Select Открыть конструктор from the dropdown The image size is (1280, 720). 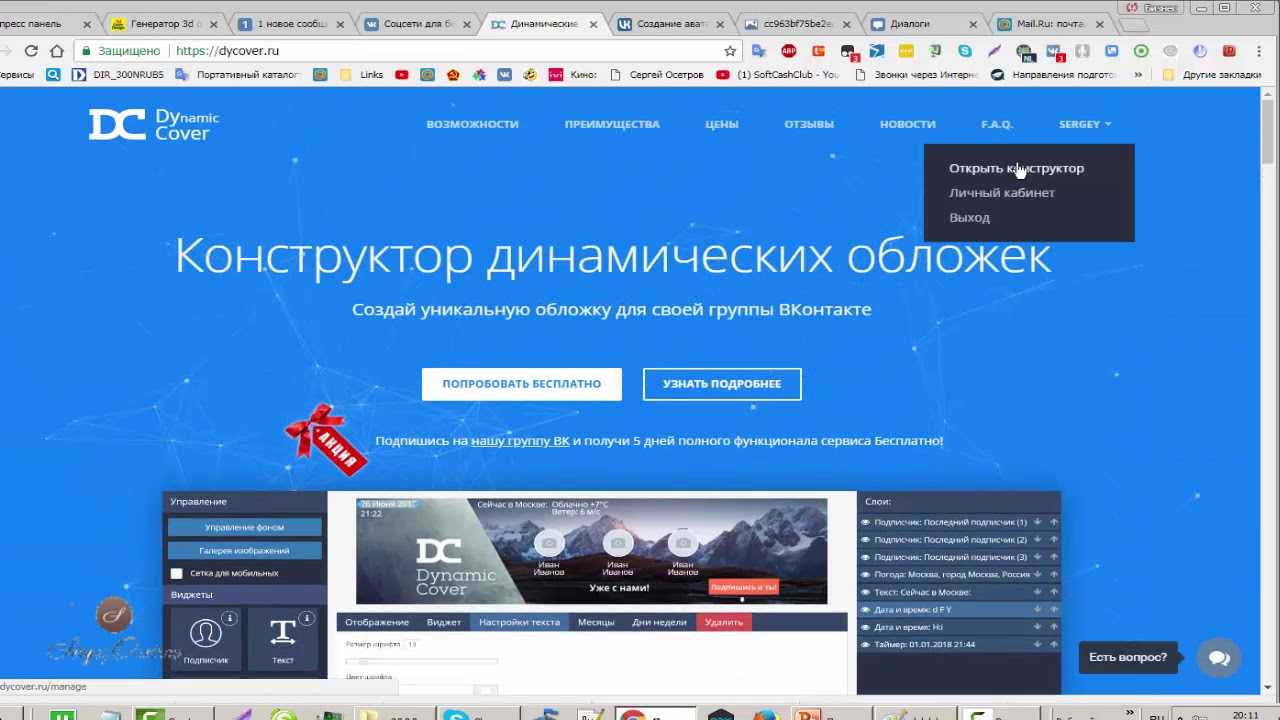click(x=1016, y=168)
